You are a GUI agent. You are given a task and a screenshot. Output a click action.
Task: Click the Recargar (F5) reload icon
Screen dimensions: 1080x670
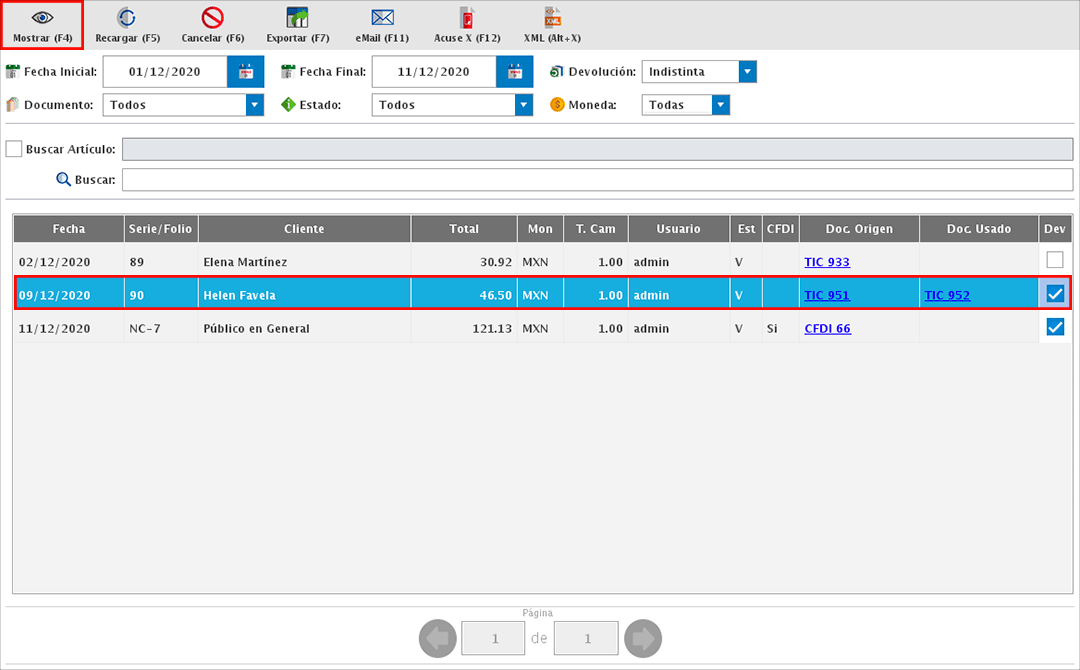click(127, 18)
